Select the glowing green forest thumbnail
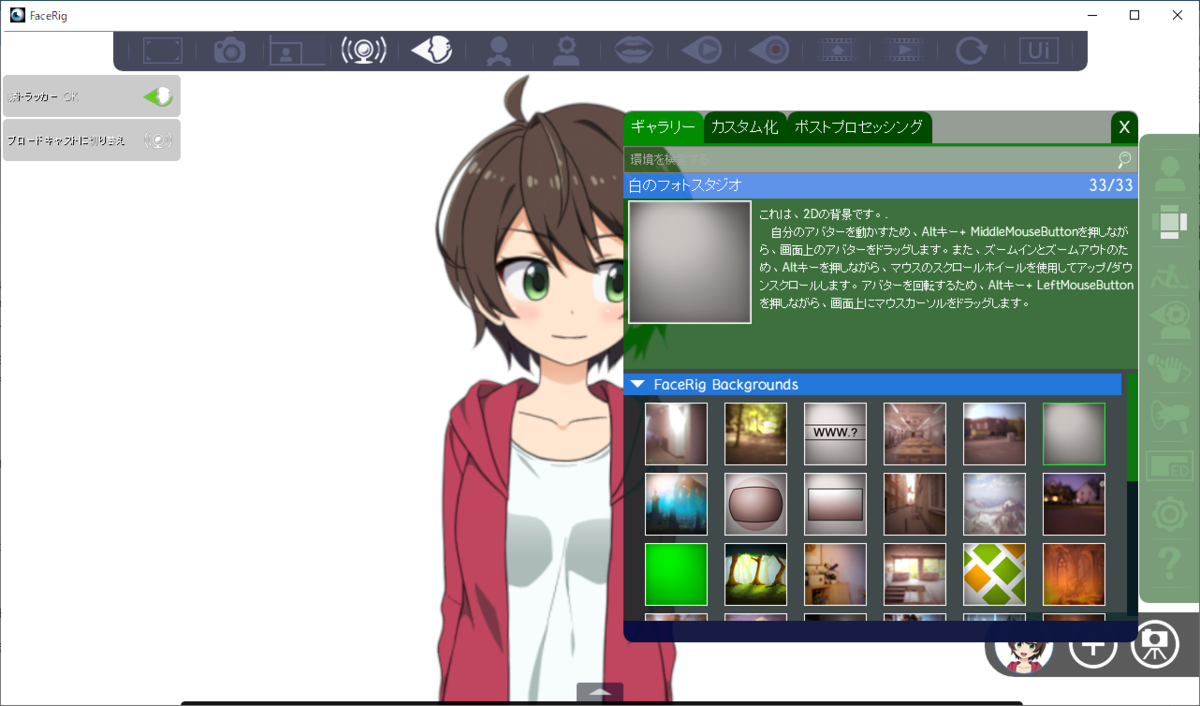The width and height of the screenshot is (1200, 706). [756, 574]
